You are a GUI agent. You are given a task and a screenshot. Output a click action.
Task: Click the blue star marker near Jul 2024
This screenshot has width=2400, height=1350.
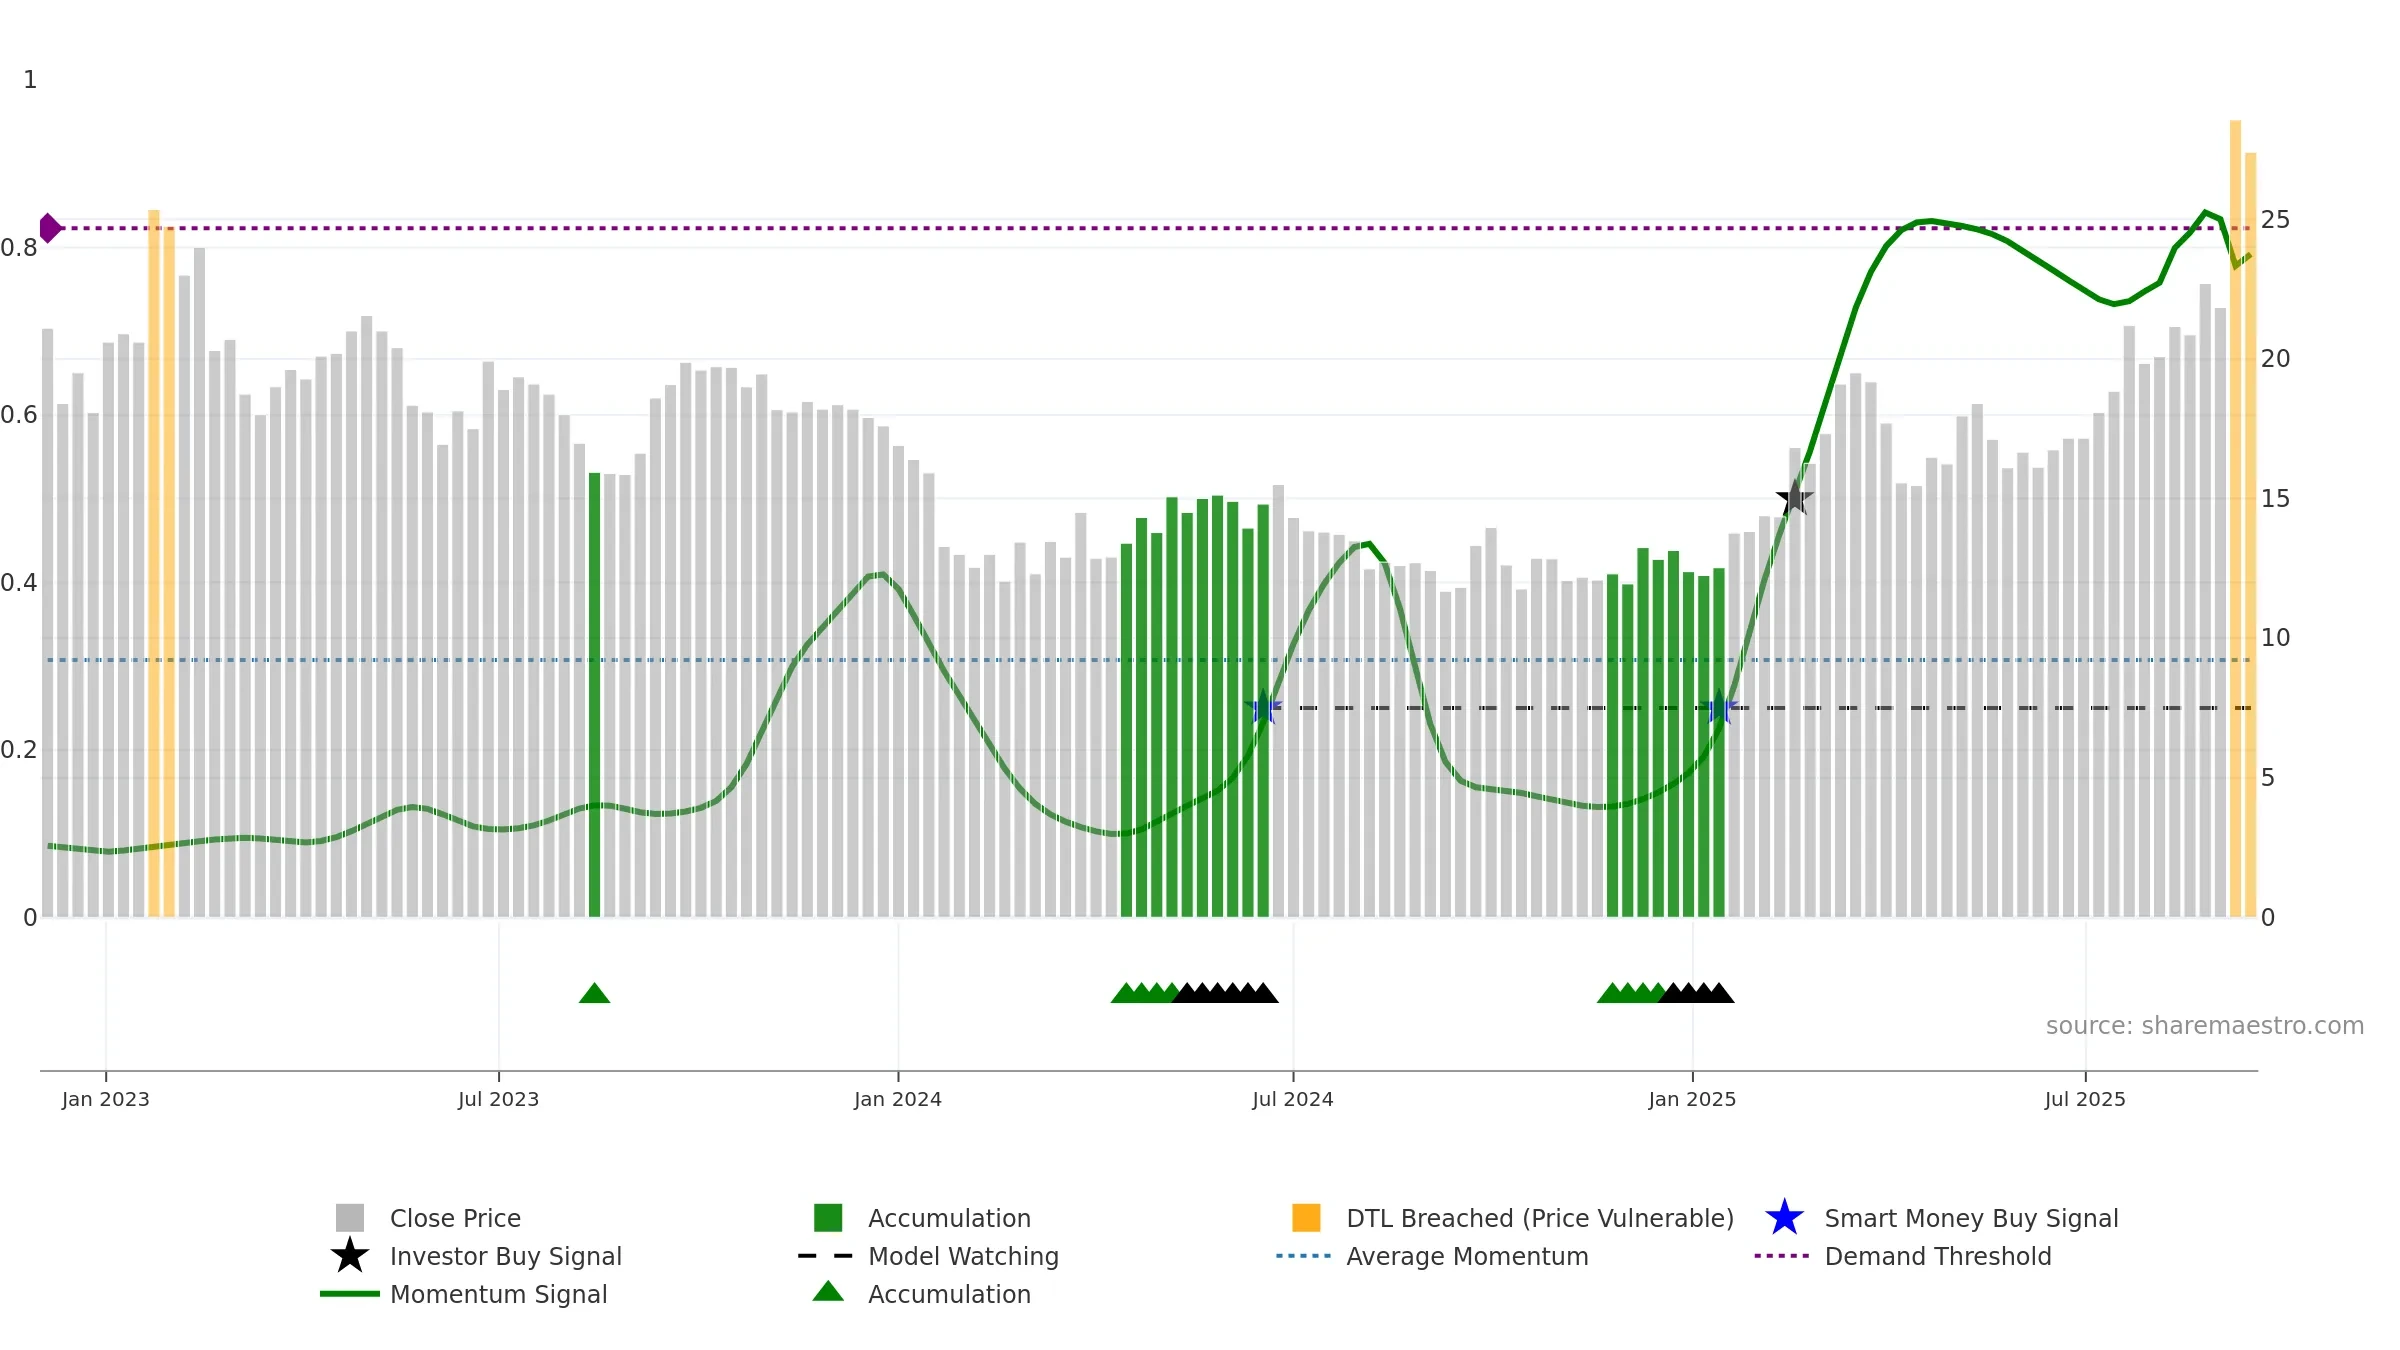(x=1263, y=708)
